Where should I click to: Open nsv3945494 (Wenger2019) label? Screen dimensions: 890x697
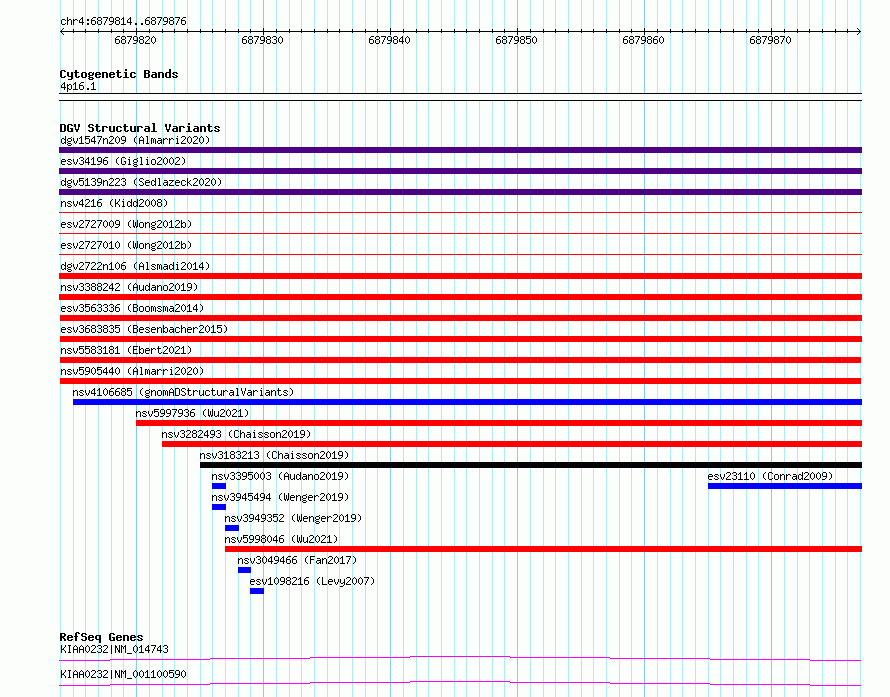click(280, 497)
